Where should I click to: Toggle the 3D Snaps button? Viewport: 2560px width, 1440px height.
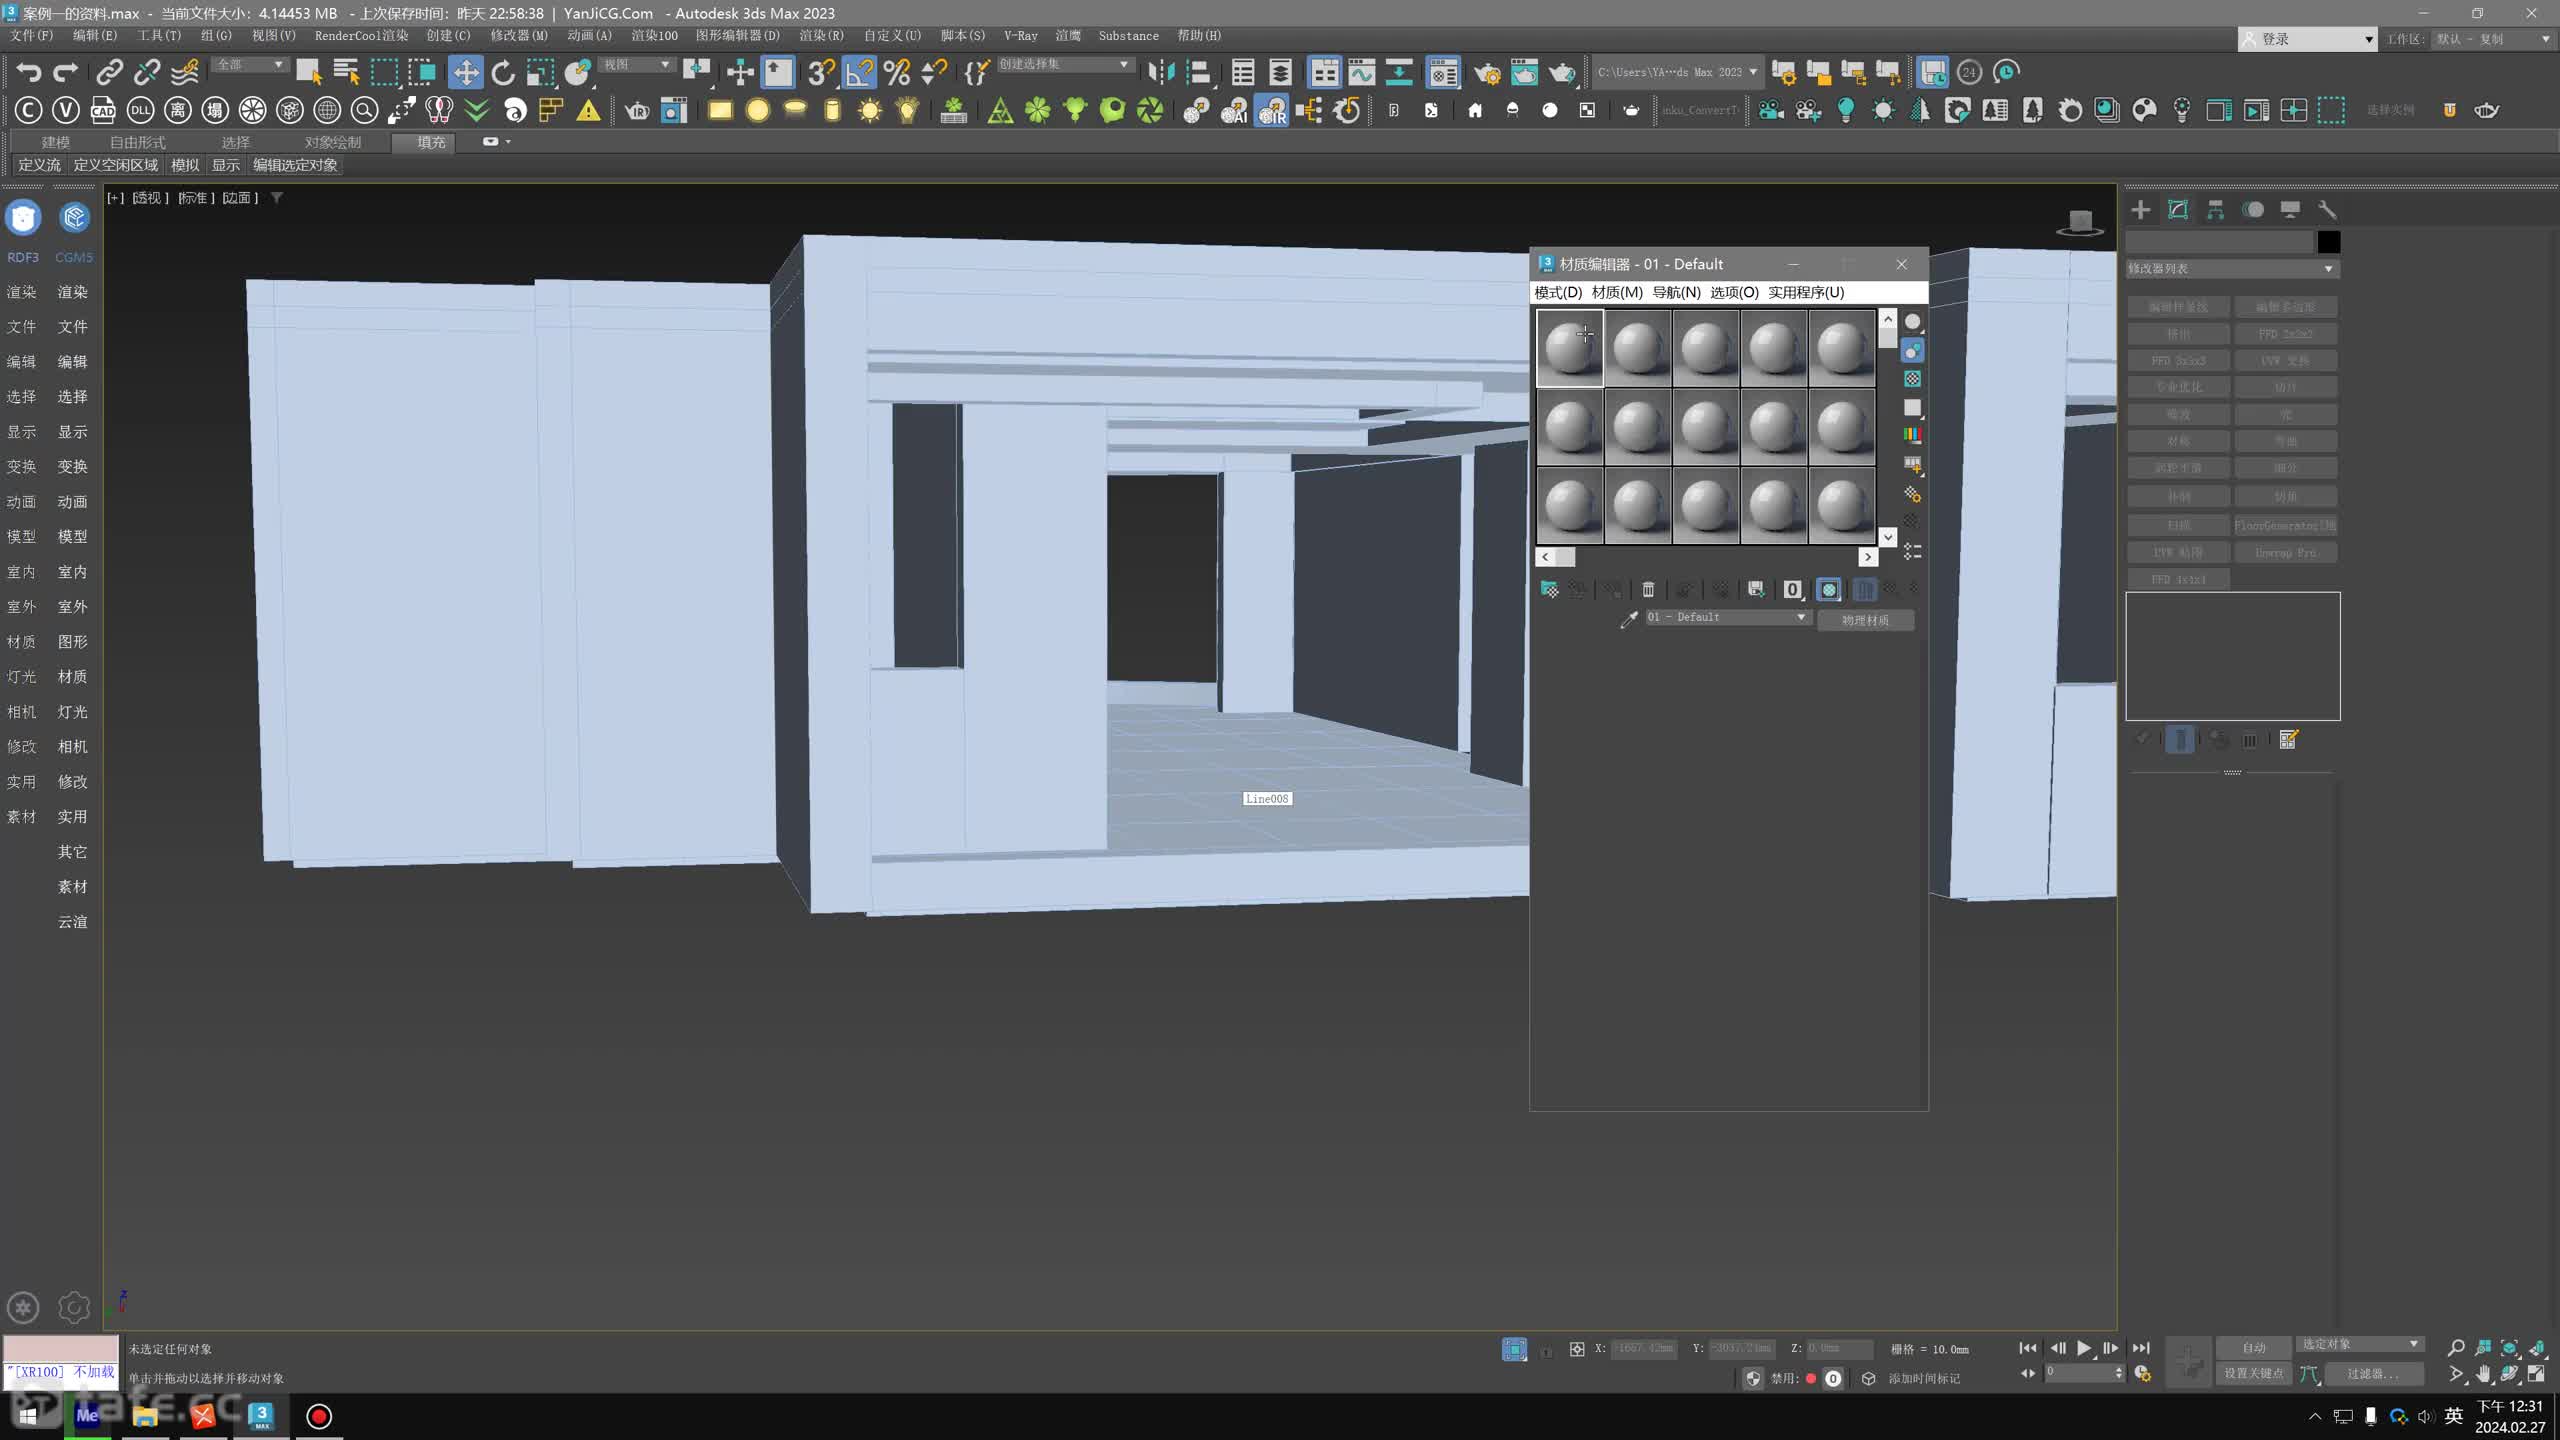click(x=821, y=72)
